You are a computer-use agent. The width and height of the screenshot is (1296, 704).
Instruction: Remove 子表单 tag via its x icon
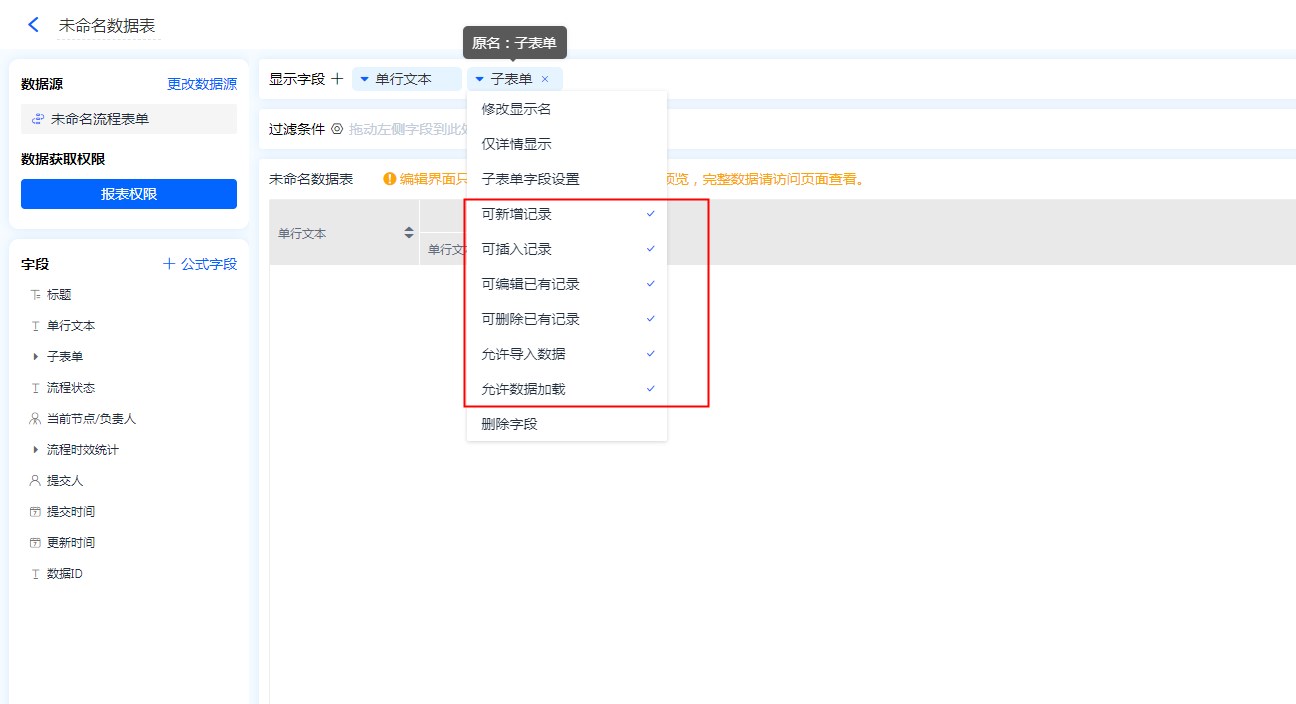point(545,79)
